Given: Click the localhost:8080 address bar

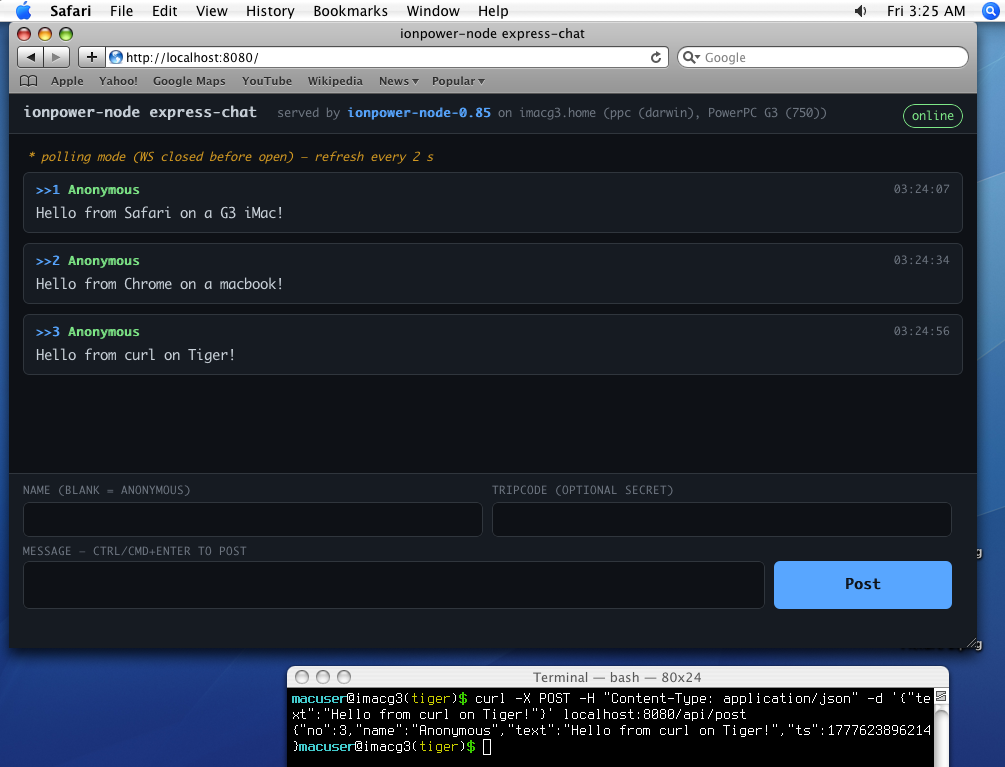Looking at the screenshot, I should coord(387,57).
